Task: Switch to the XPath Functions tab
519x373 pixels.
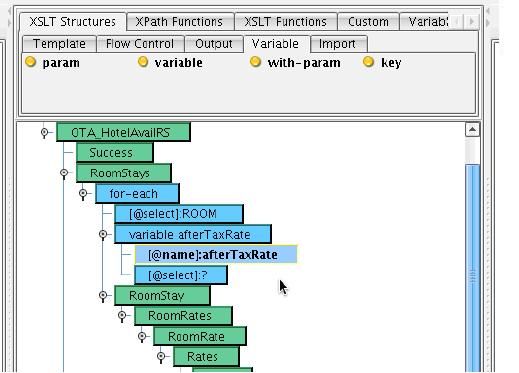Action: [179, 22]
